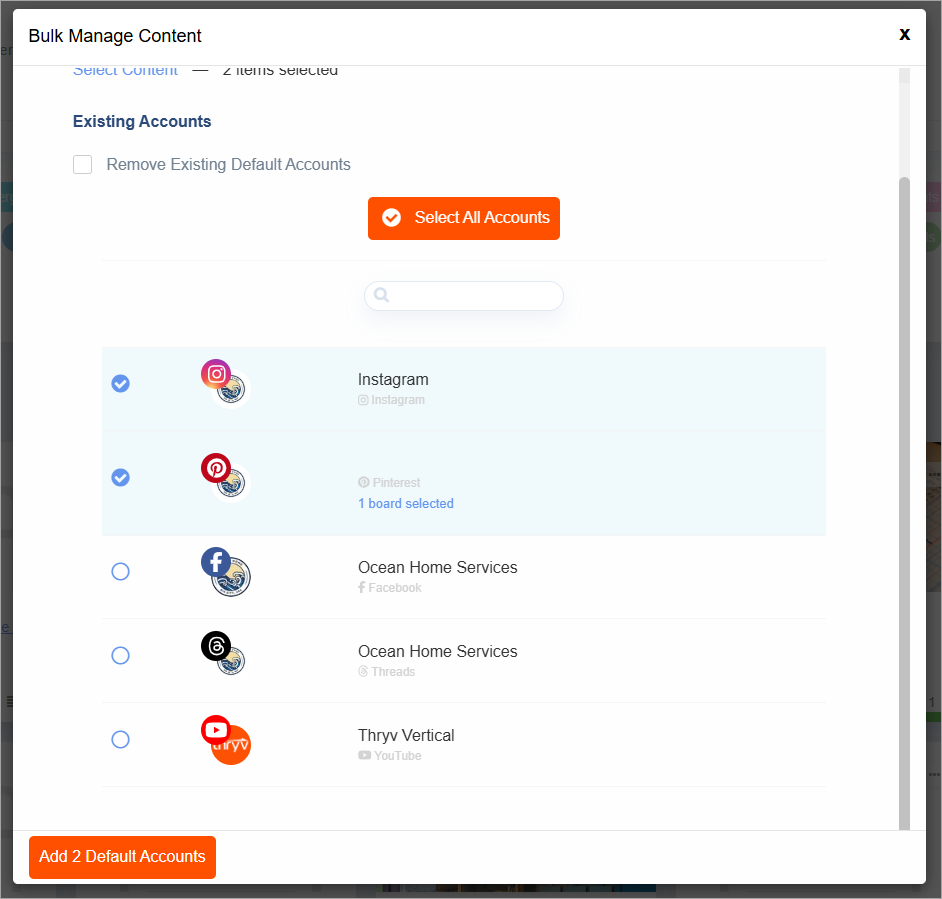Viewport: 942px width, 899px height.
Task: Uncheck the Pinterest account selection
Action: 120,478
